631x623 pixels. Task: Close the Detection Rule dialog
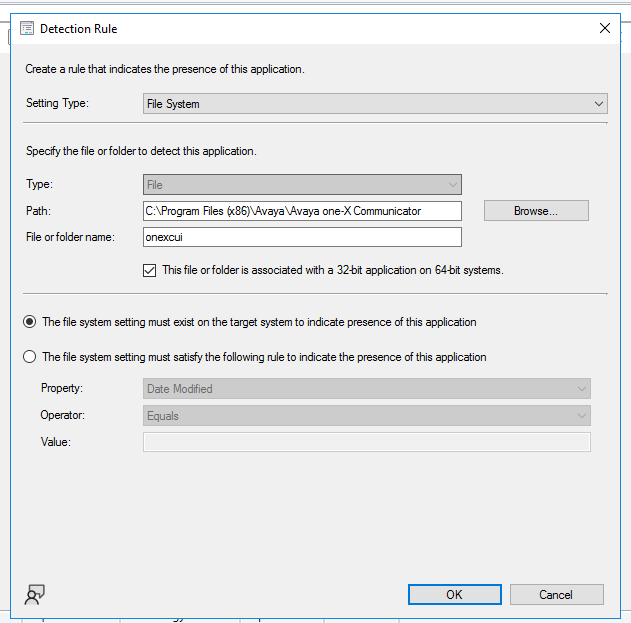tap(604, 28)
